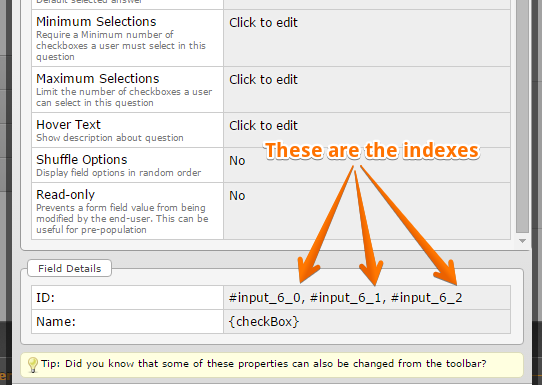Click the {checkBox} name value
Image resolution: width=542 pixels, height=385 pixels.
point(264,322)
